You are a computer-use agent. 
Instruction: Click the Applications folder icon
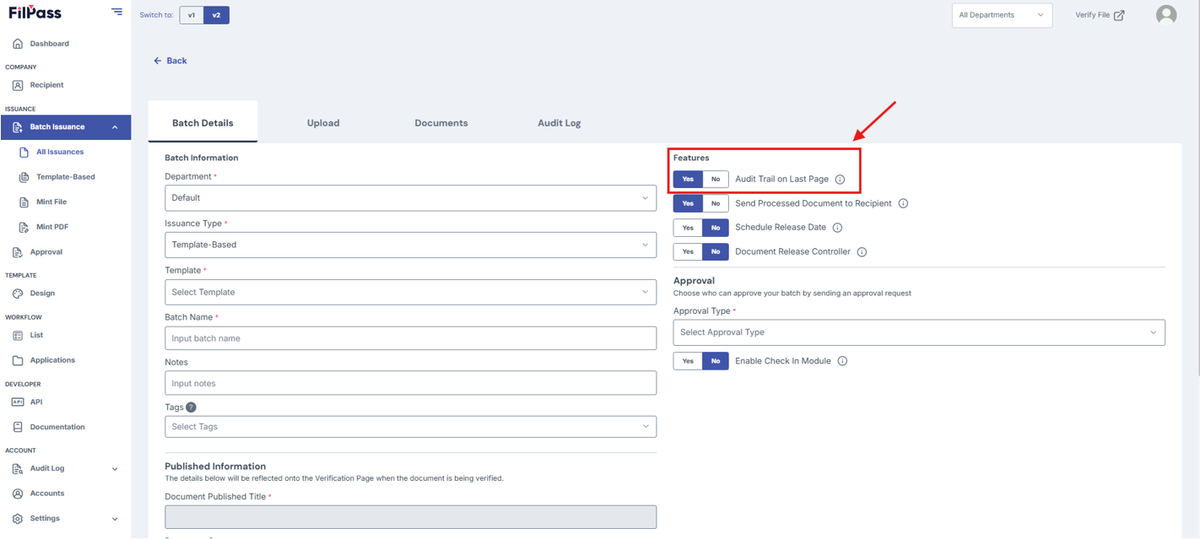[18, 360]
